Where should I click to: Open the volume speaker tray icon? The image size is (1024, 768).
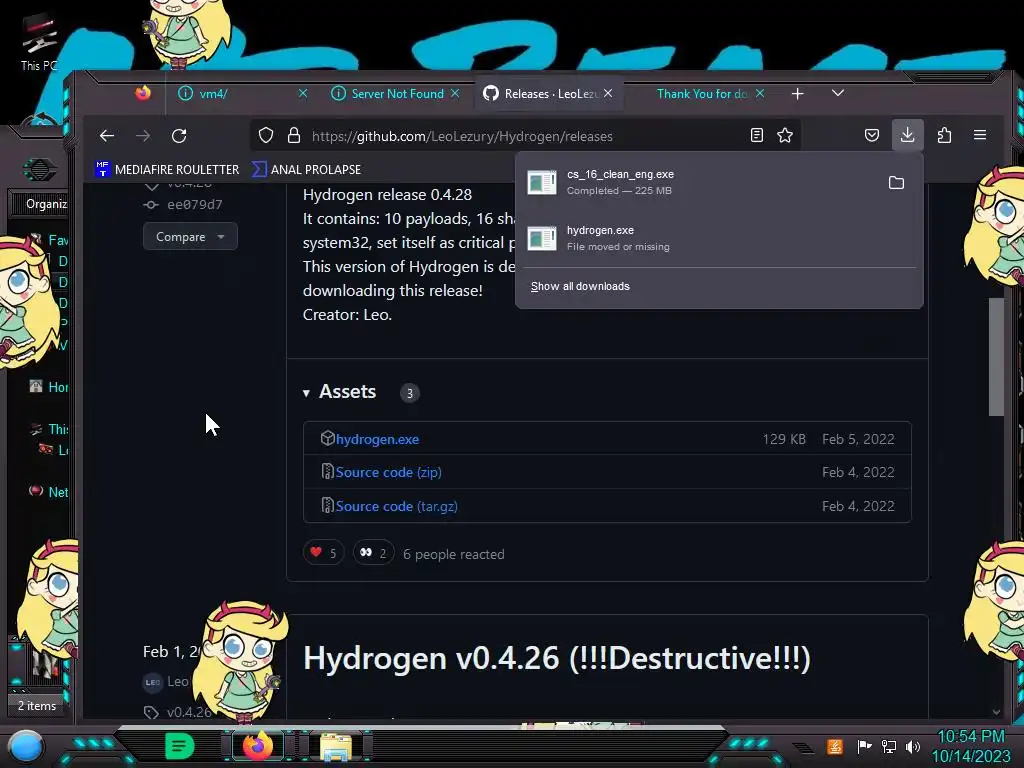(913, 746)
